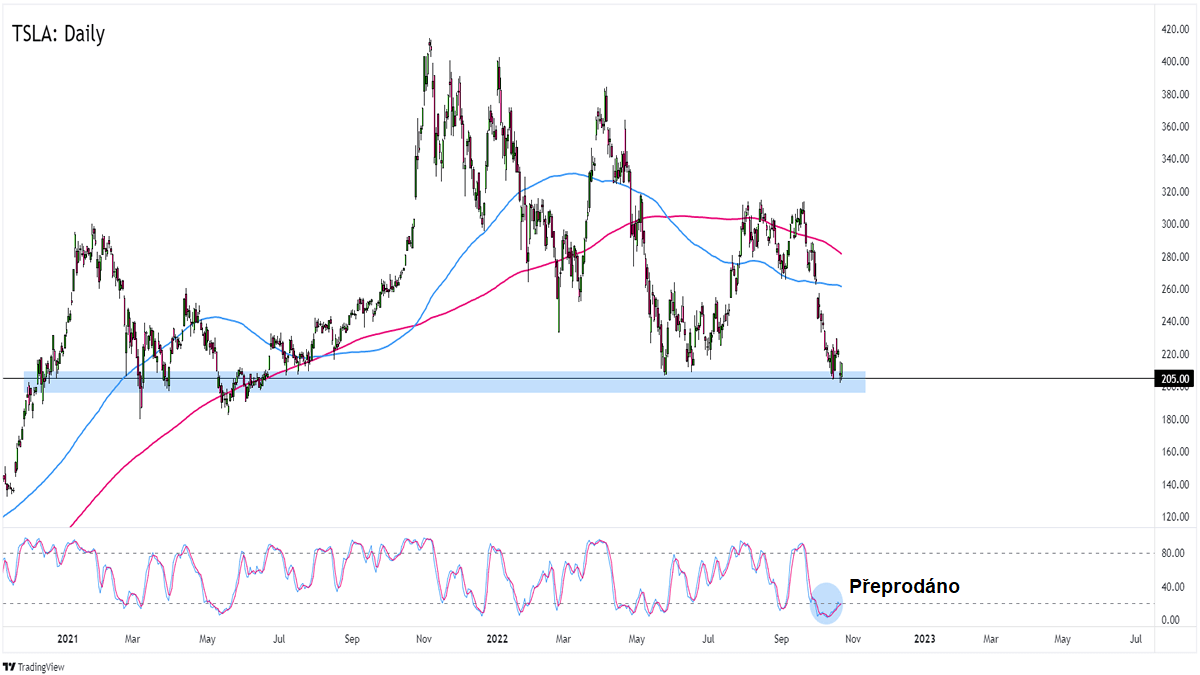The image size is (1200, 675).
Task: Click the 300.00 price axis label
Action: coord(1173,224)
